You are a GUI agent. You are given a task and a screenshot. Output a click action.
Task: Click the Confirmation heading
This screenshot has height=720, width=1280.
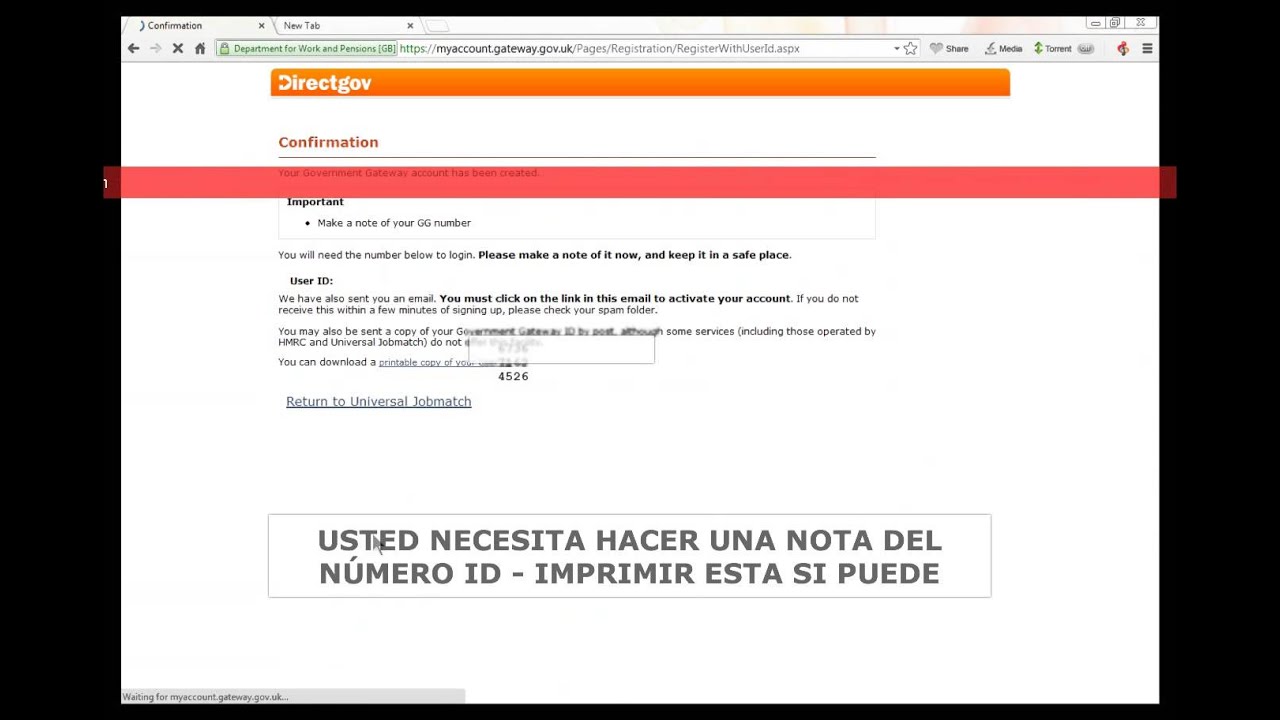coord(328,142)
